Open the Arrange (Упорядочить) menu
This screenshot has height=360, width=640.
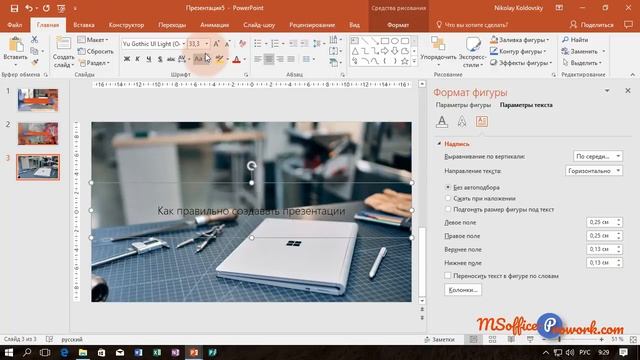(x=438, y=51)
